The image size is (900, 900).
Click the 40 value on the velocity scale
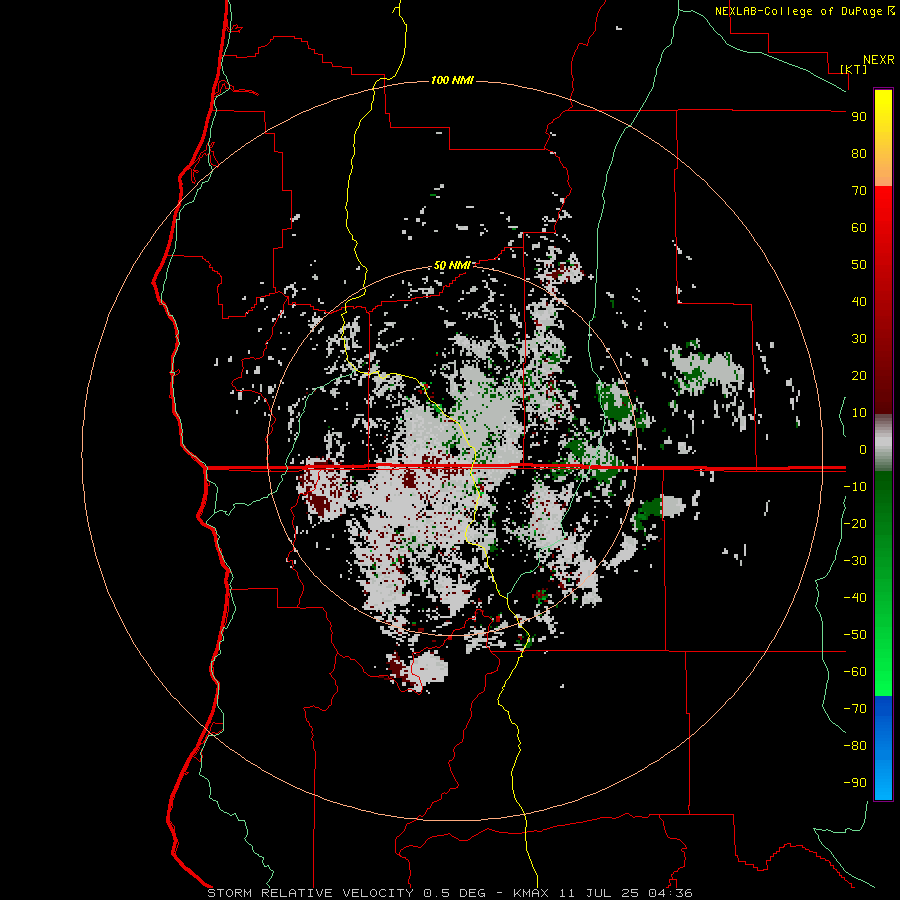pyautogui.click(x=859, y=302)
